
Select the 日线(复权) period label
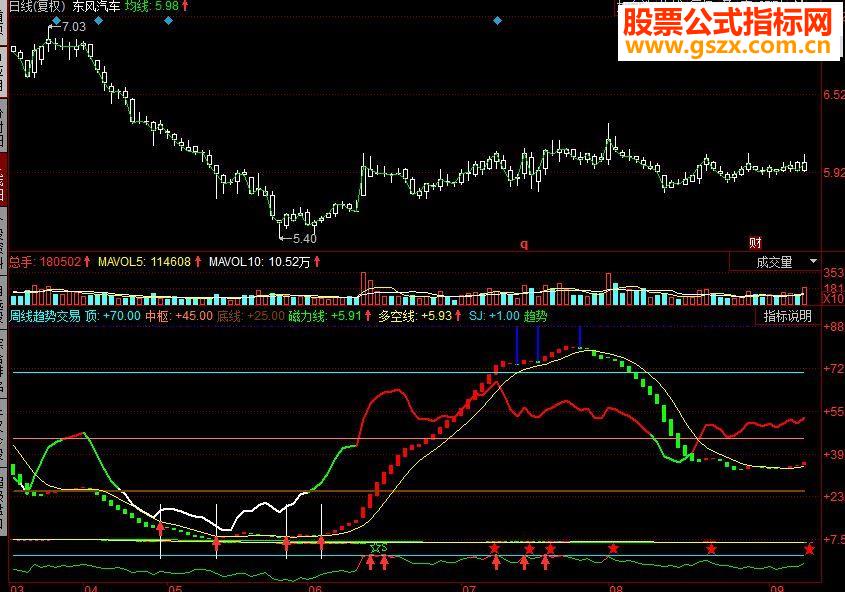pos(37,6)
